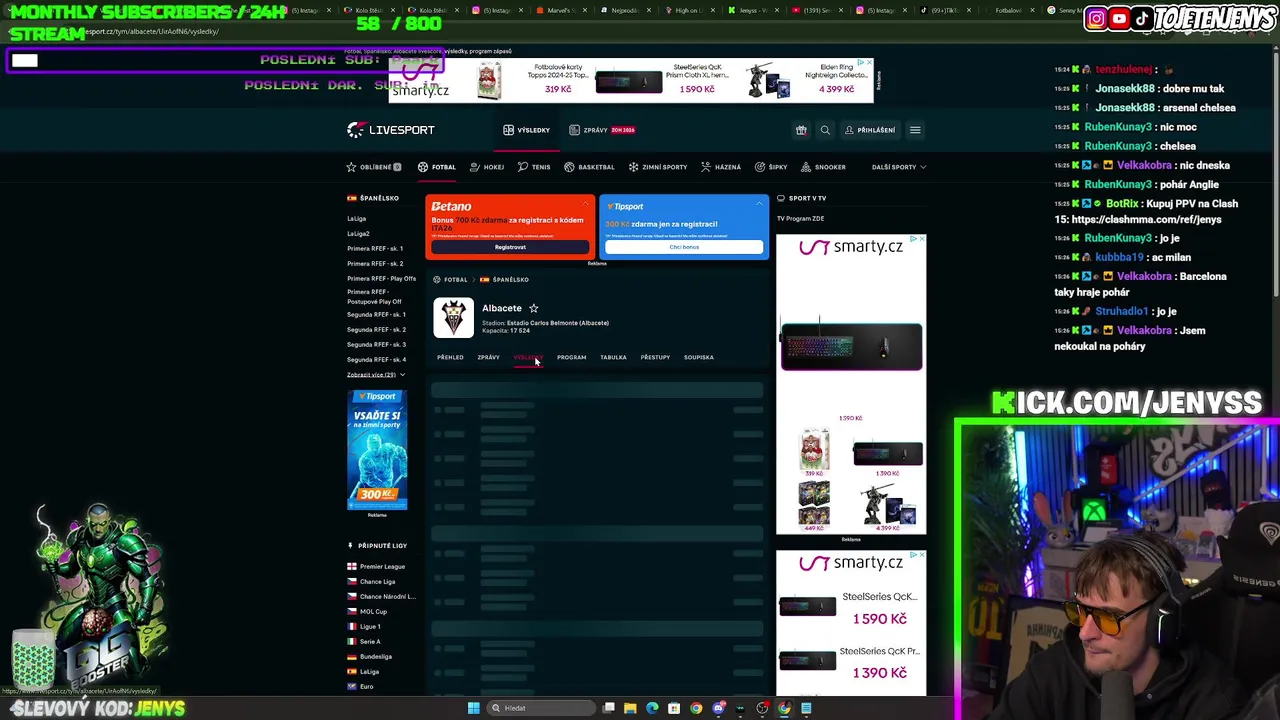The image size is (1280, 720).
Task: Open the Přehled team tab
Action: [450, 357]
